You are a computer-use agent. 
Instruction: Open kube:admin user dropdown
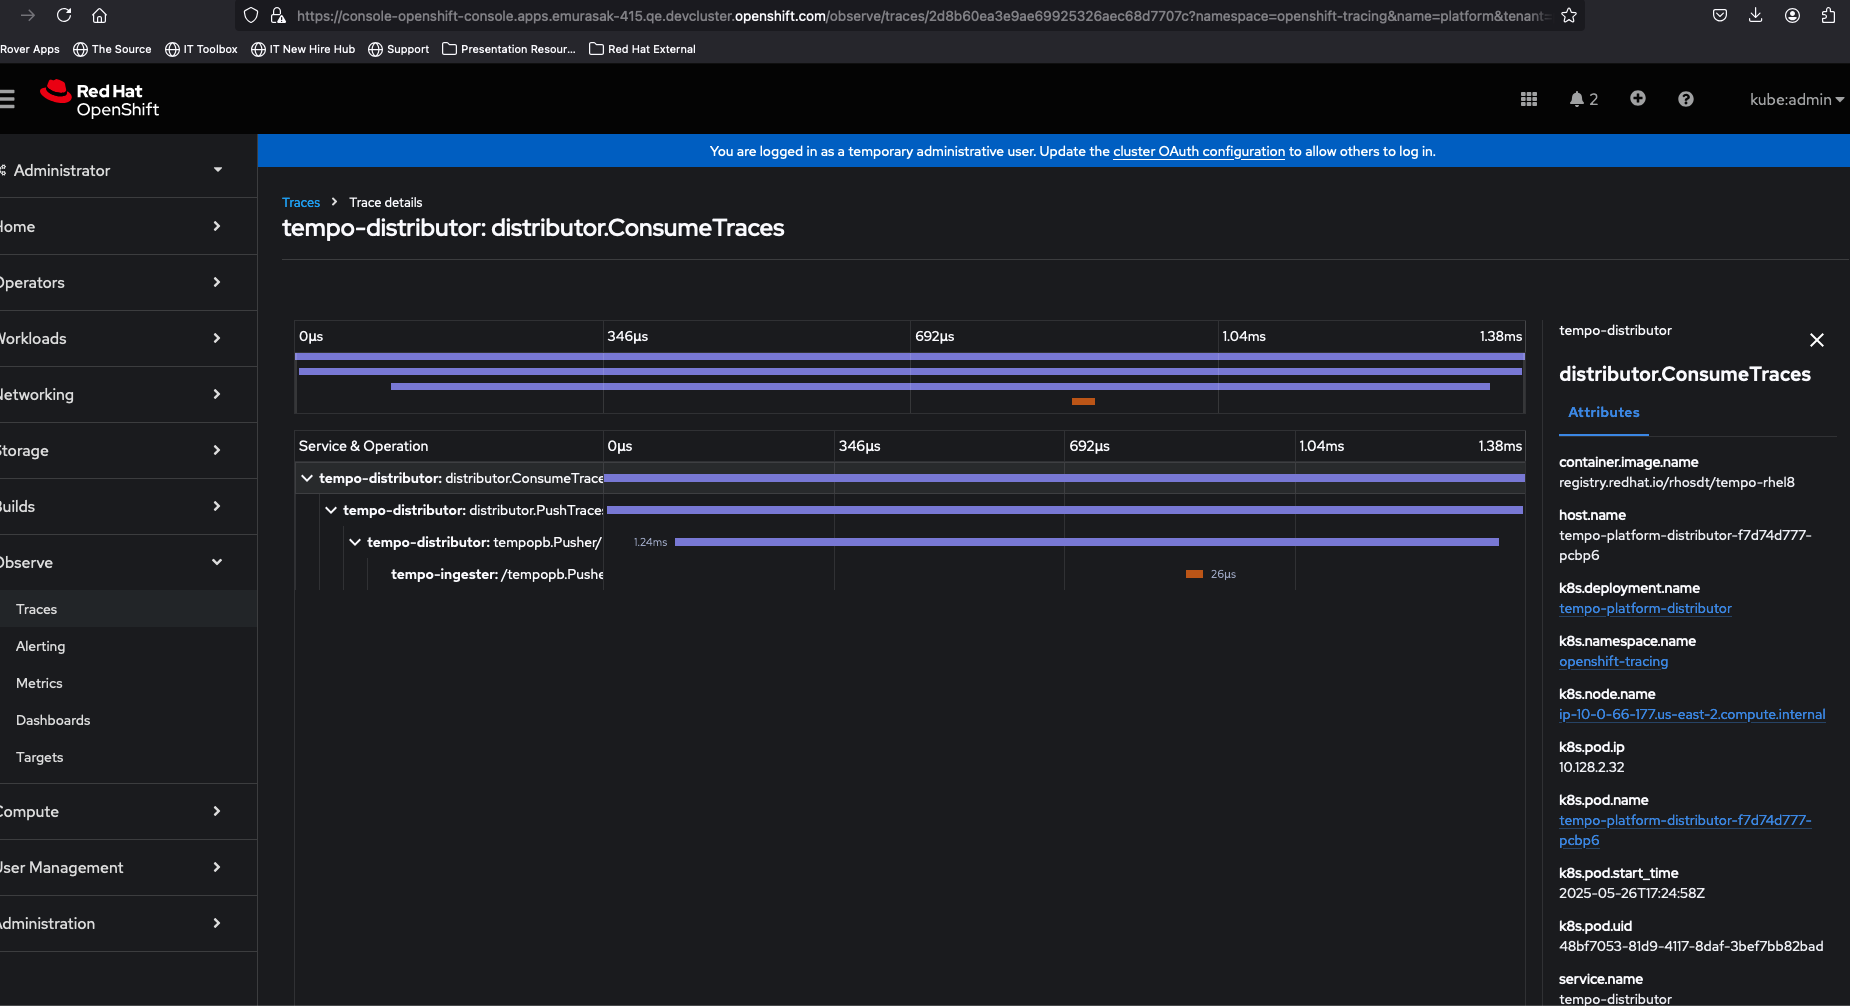click(x=1797, y=99)
